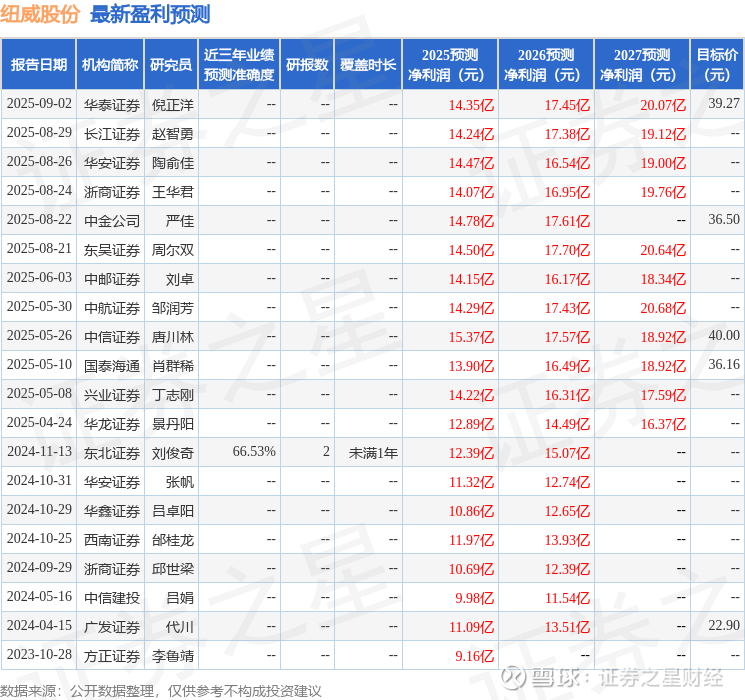This screenshot has height=700, width=745.
Task: Select the date cell 2024-09-29
Action: [x=39, y=567]
